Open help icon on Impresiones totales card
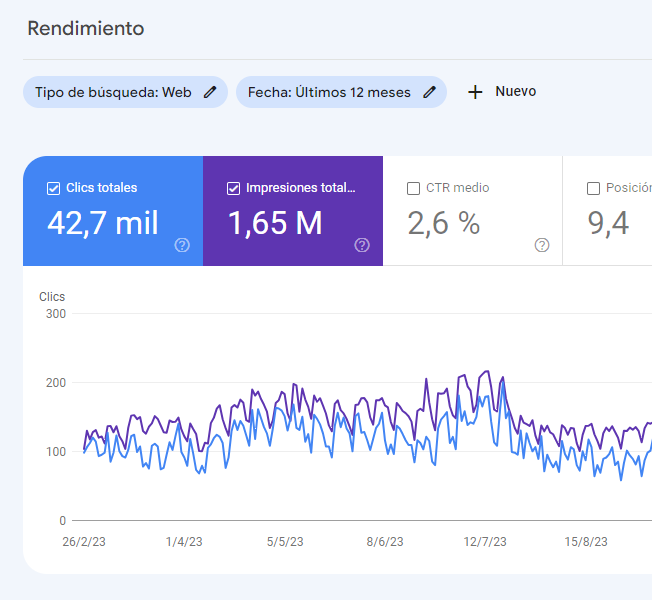 coord(362,245)
